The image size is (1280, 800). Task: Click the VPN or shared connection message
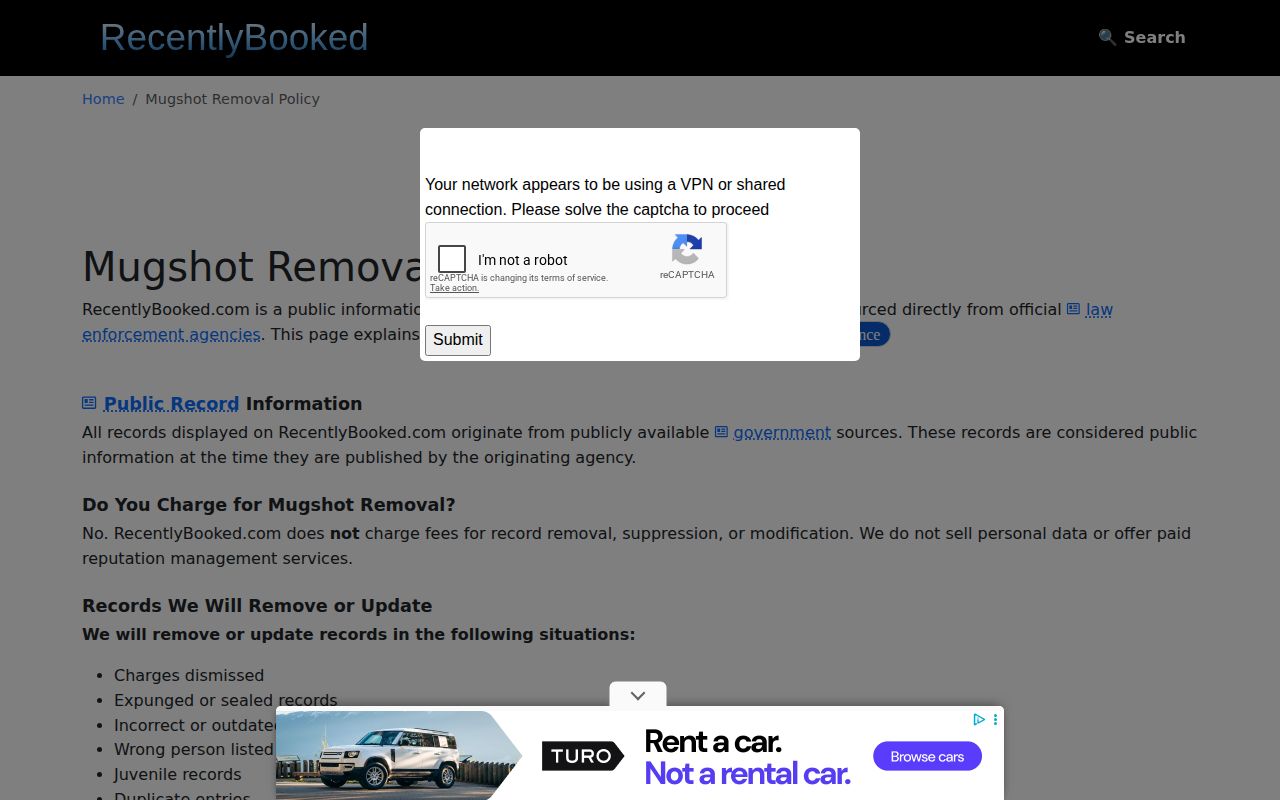(x=605, y=197)
